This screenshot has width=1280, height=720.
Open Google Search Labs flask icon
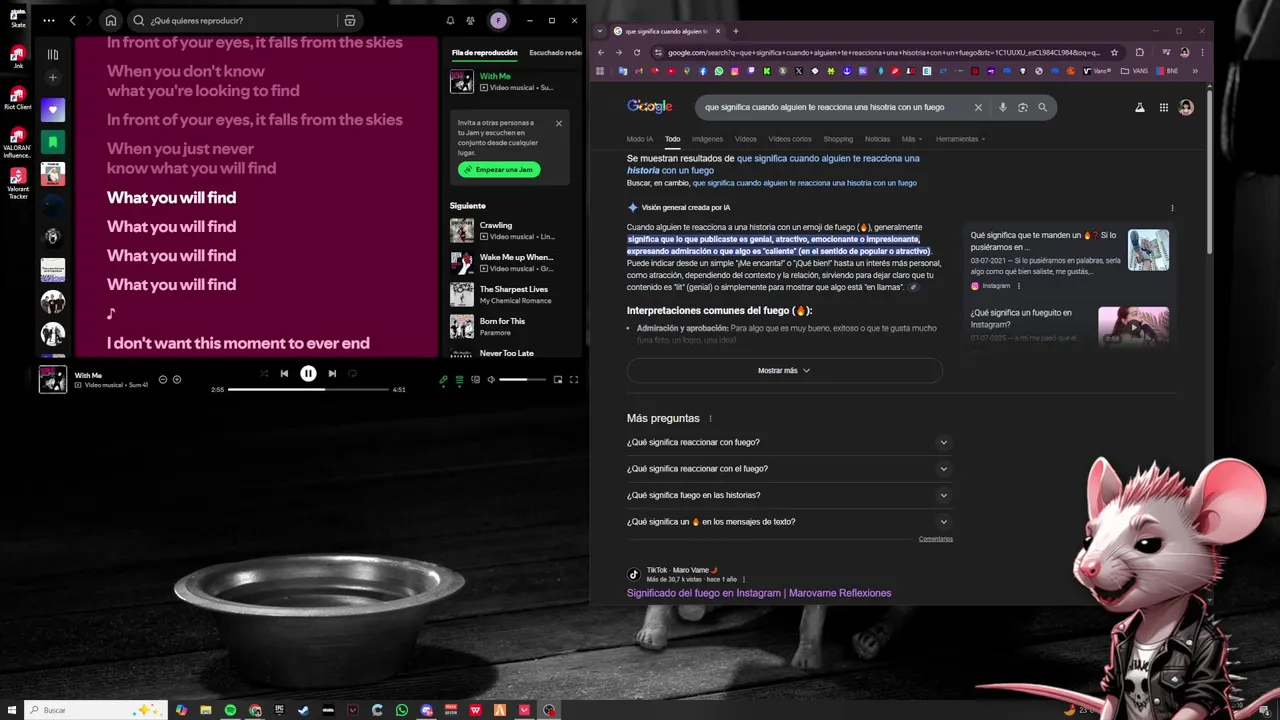pyautogui.click(x=1139, y=107)
